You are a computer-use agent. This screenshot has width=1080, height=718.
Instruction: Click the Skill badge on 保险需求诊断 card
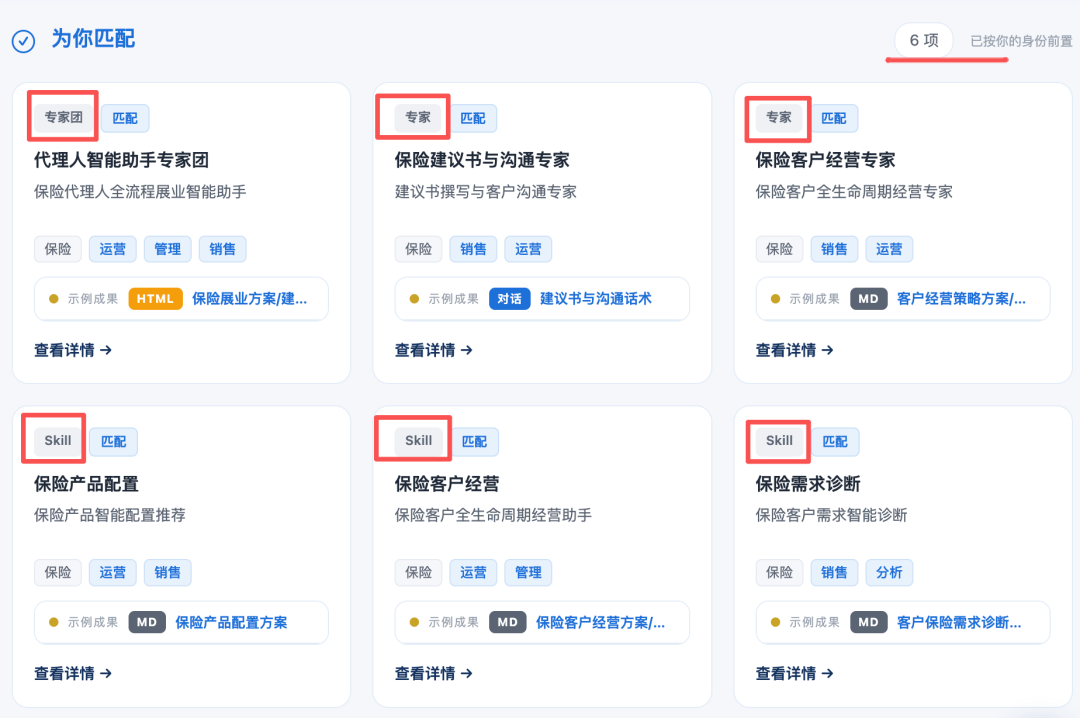779,441
